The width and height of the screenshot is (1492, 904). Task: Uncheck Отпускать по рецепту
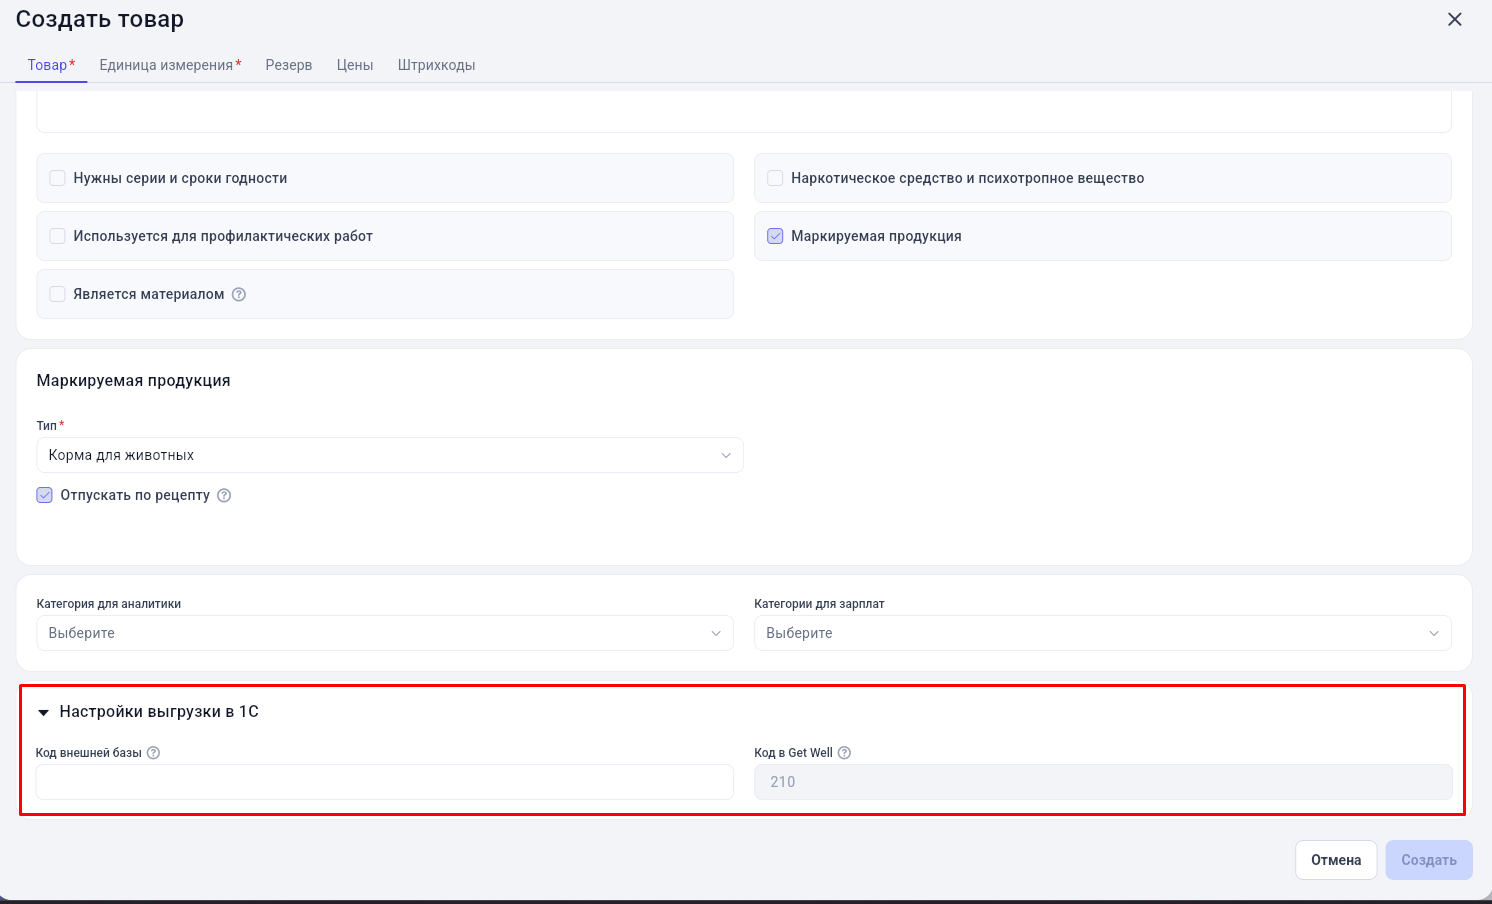coord(45,495)
